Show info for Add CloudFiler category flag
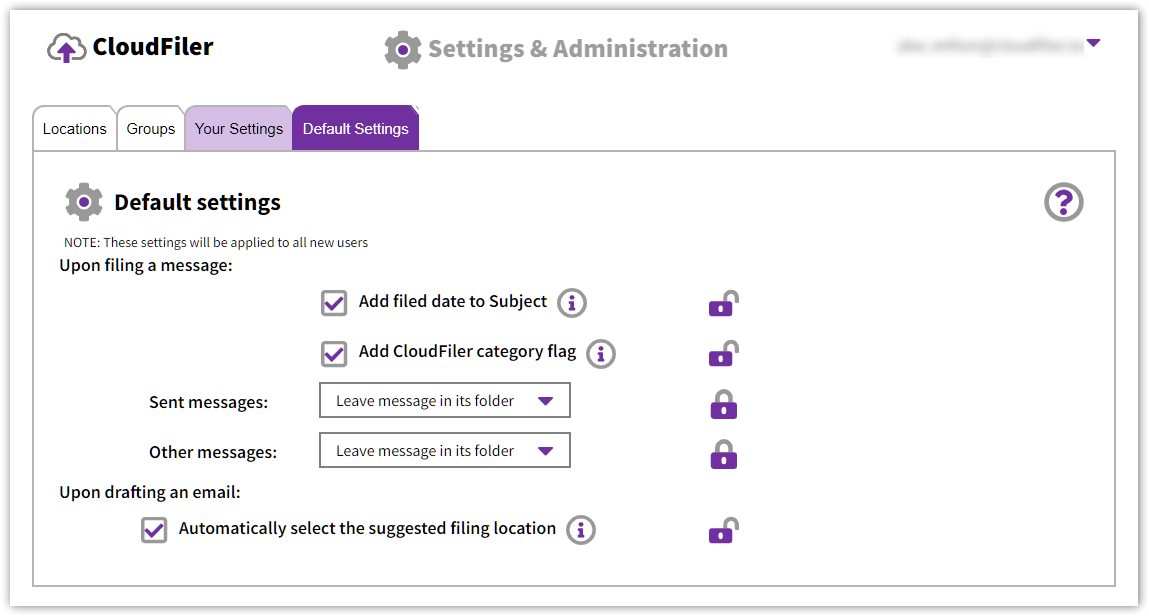Viewport: 1149px width, 616px height. [601, 355]
